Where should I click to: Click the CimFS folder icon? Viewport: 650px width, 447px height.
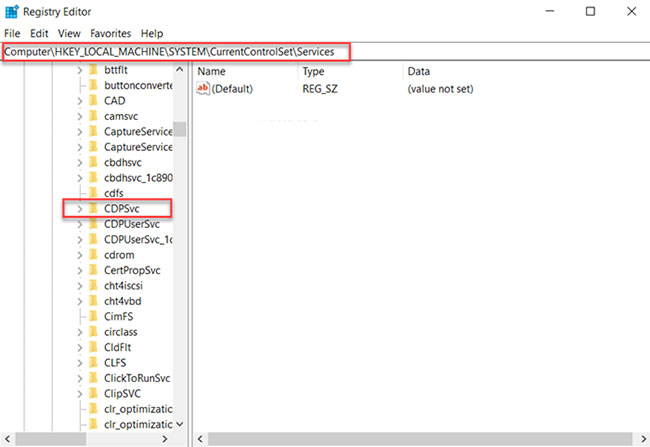tap(94, 316)
